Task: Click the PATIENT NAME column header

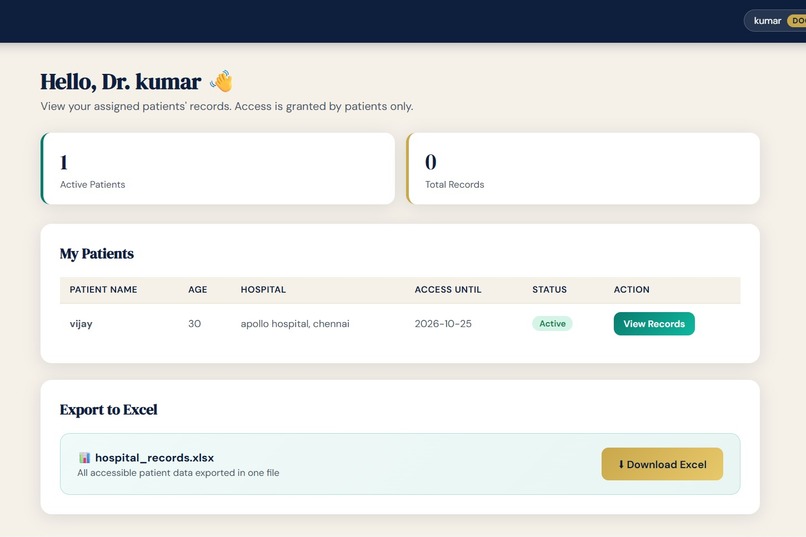Action: (x=103, y=289)
